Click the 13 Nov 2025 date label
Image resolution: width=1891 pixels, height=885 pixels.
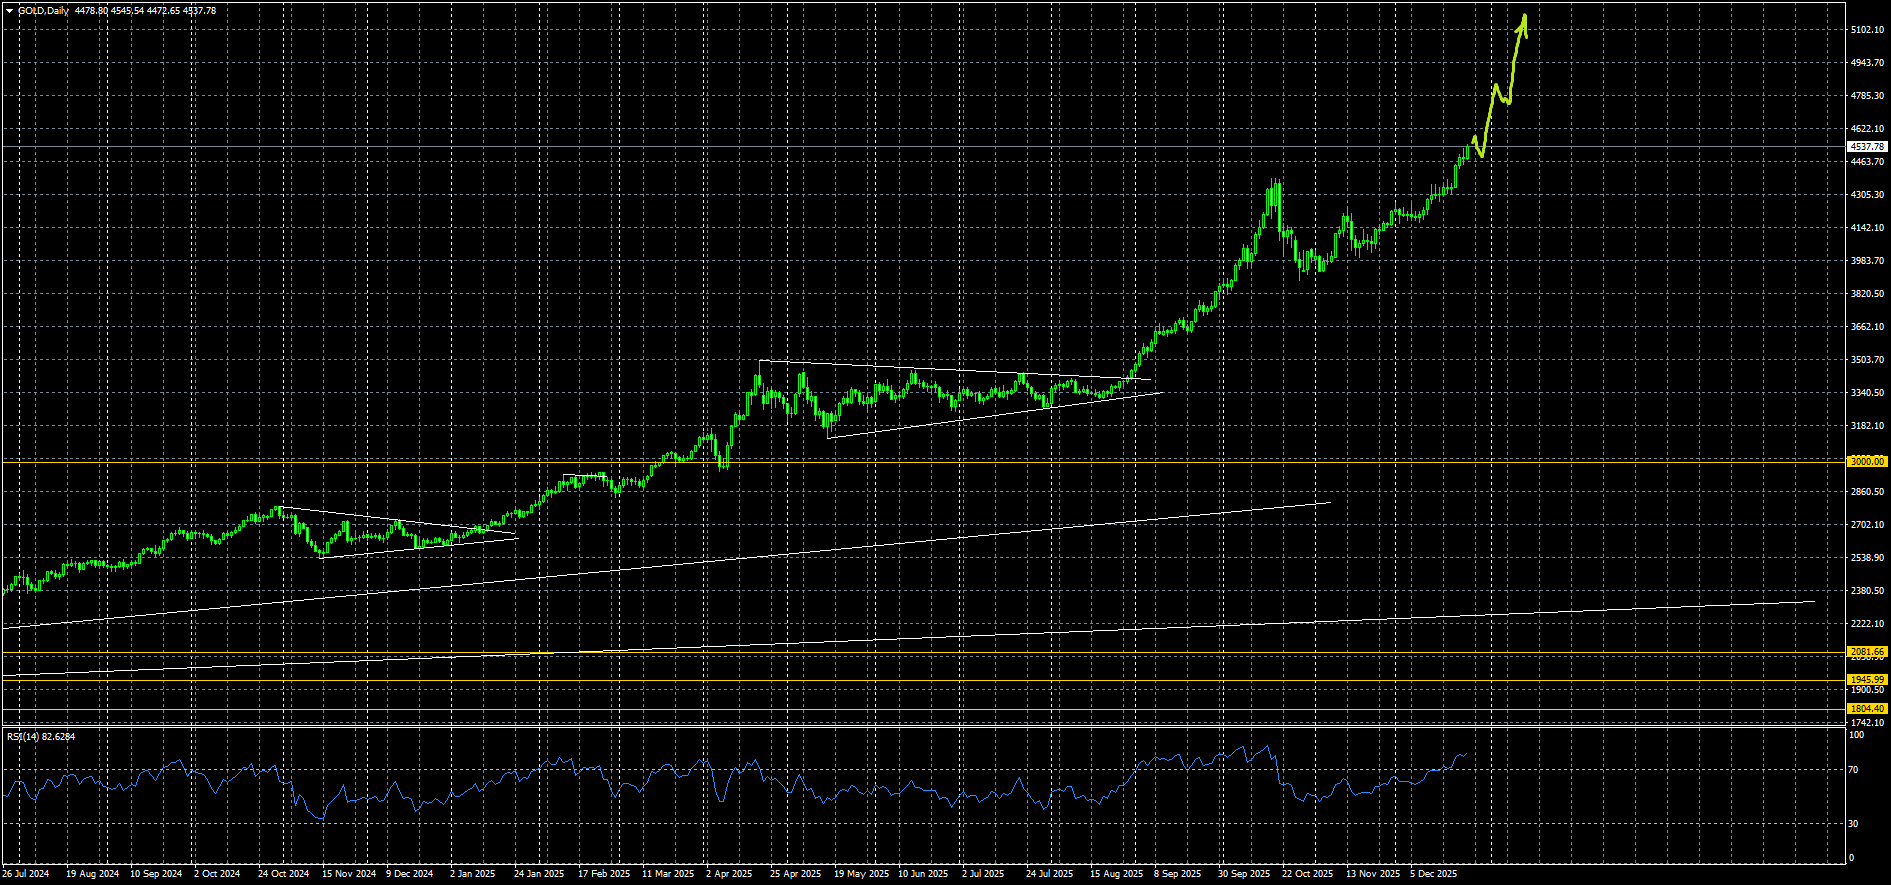pos(1373,874)
